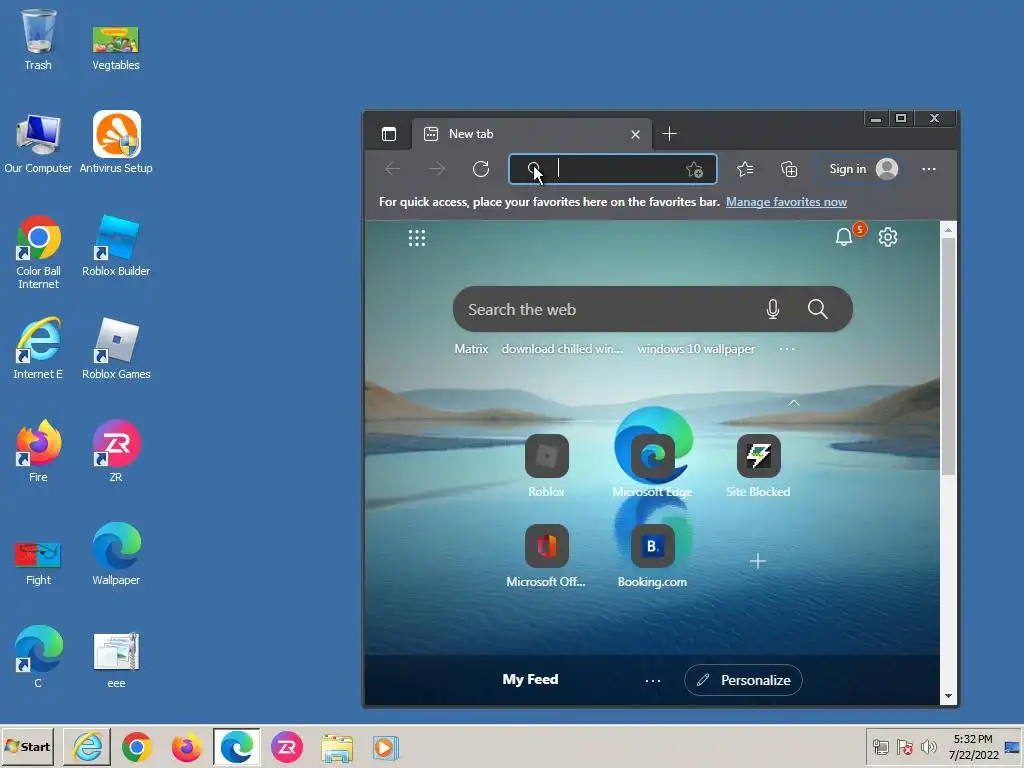Image resolution: width=1024 pixels, height=768 pixels.
Task: Open the Favorites list icon
Action: click(x=745, y=169)
